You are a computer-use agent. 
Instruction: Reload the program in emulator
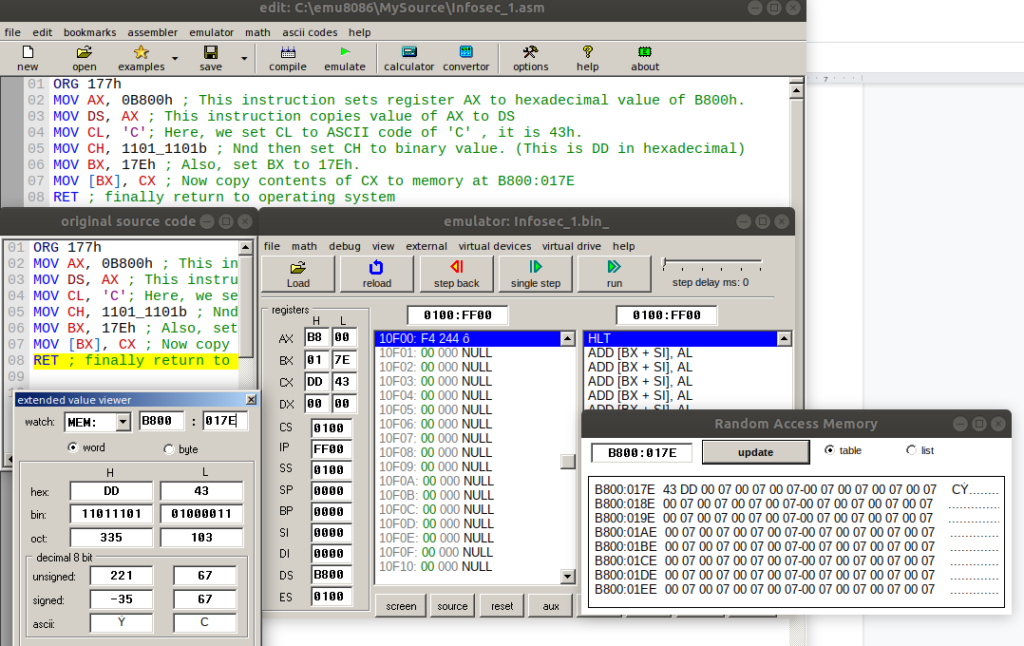pyautogui.click(x=376, y=273)
